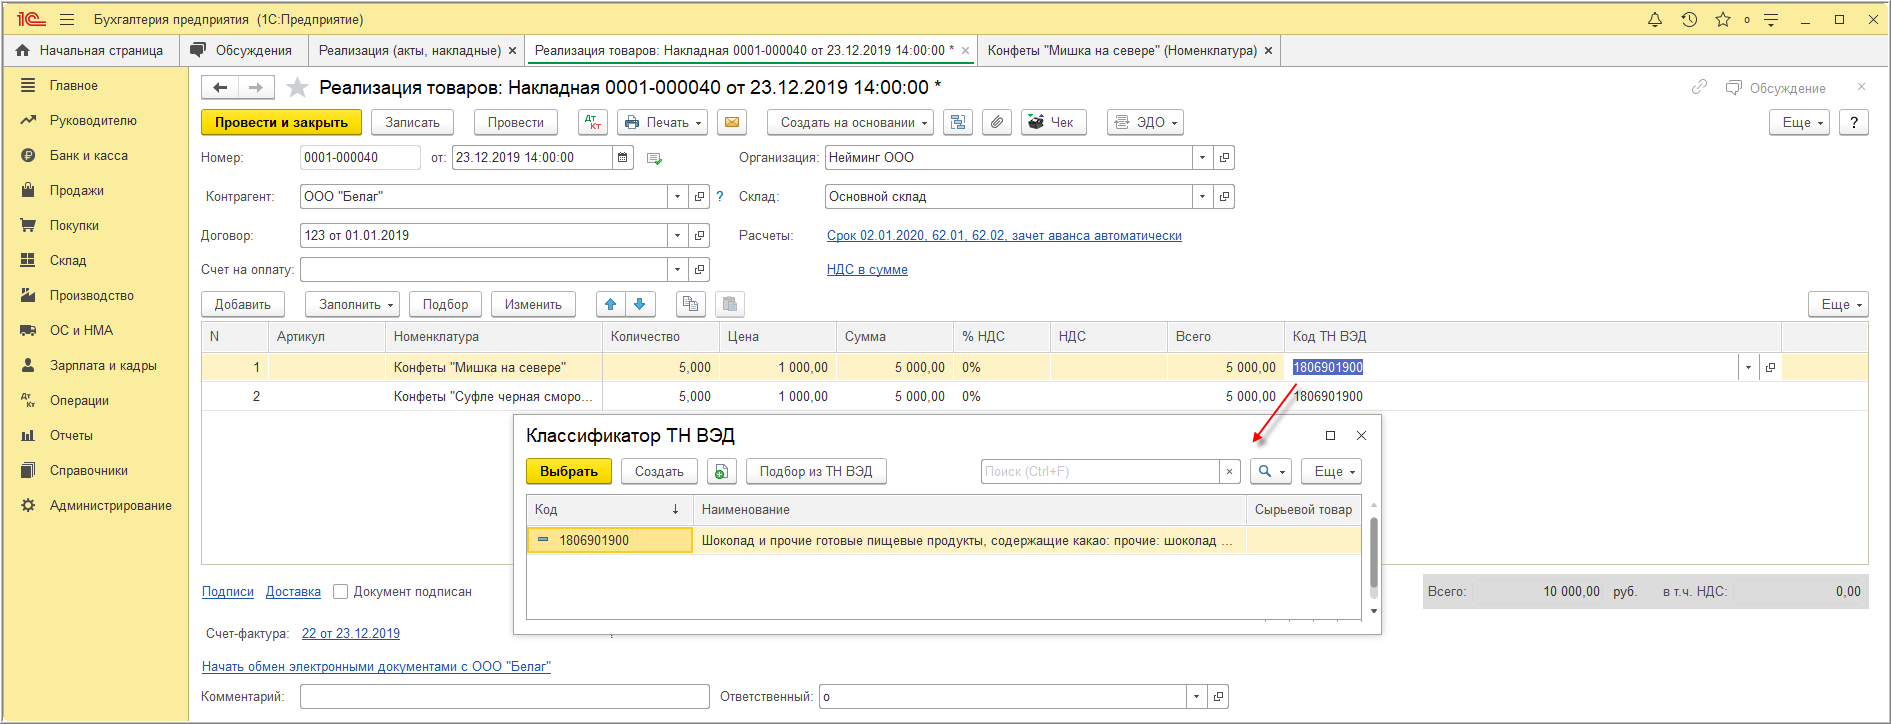Add document to favorites with star
Viewport: 1891px width, 724px height.
(297, 88)
